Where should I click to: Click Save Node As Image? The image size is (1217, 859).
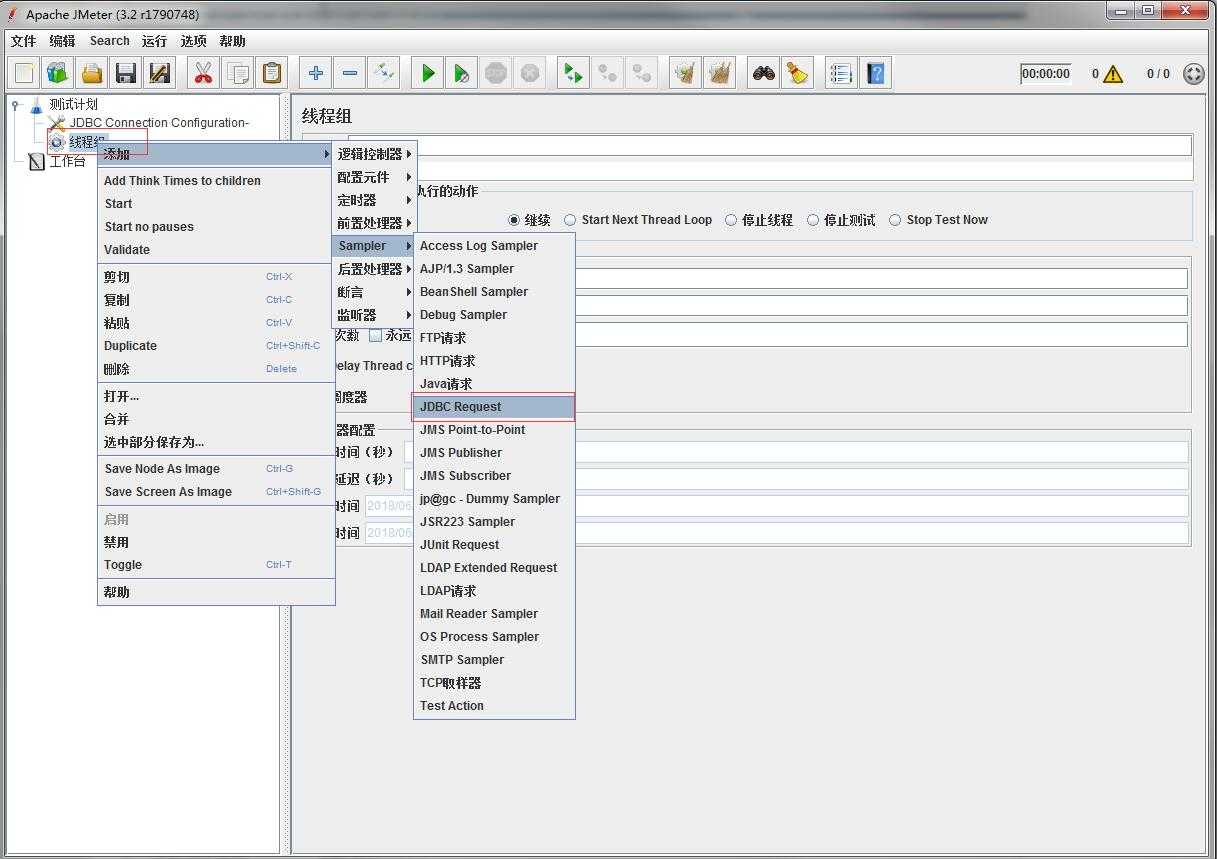pyautogui.click(x=216, y=469)
